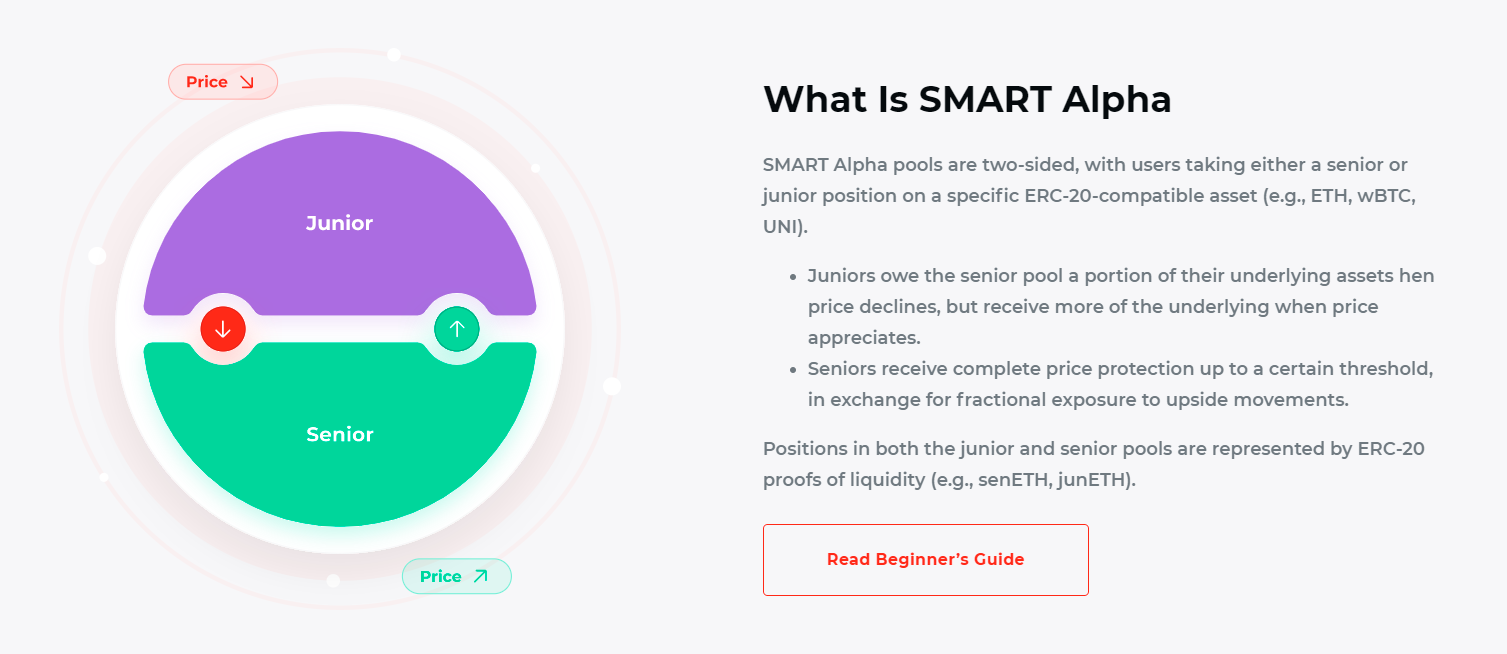Click the bullet starting with Juniors owe
The height and width of the screenshot is (654, 1507).
pos(1120,306)
